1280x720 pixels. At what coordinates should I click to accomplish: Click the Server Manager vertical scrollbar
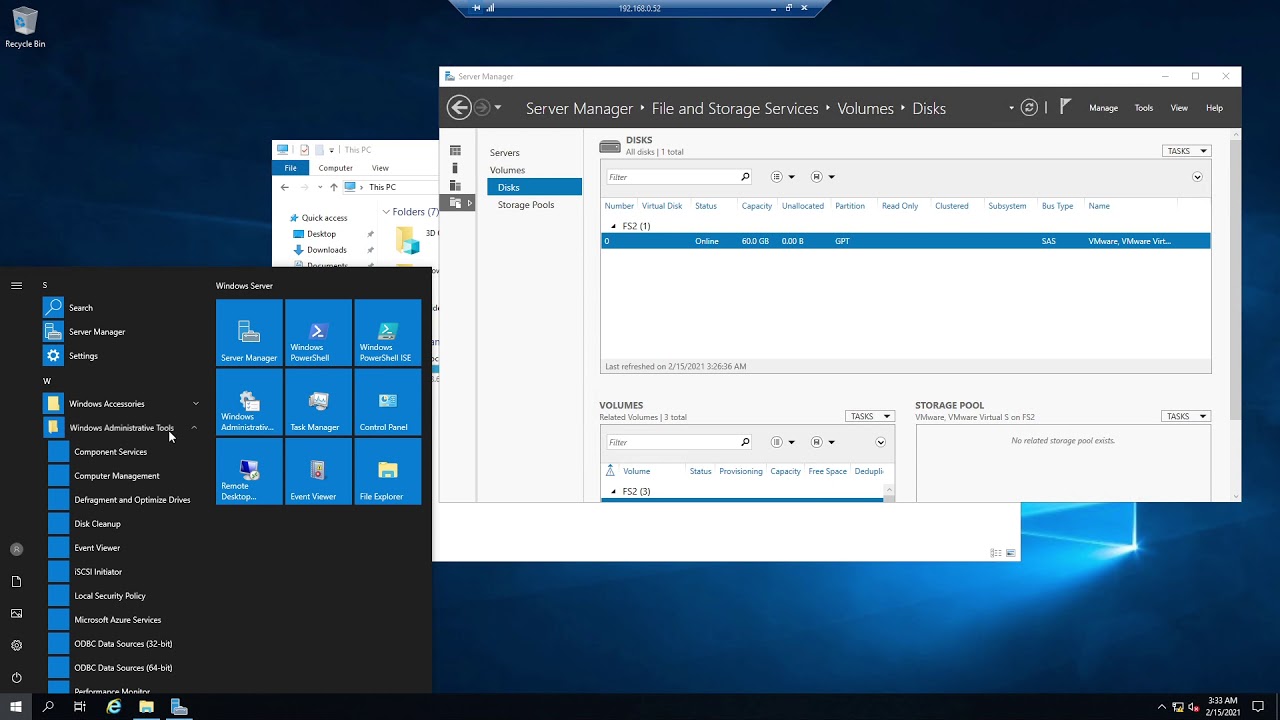click(x=1236, y=280)
